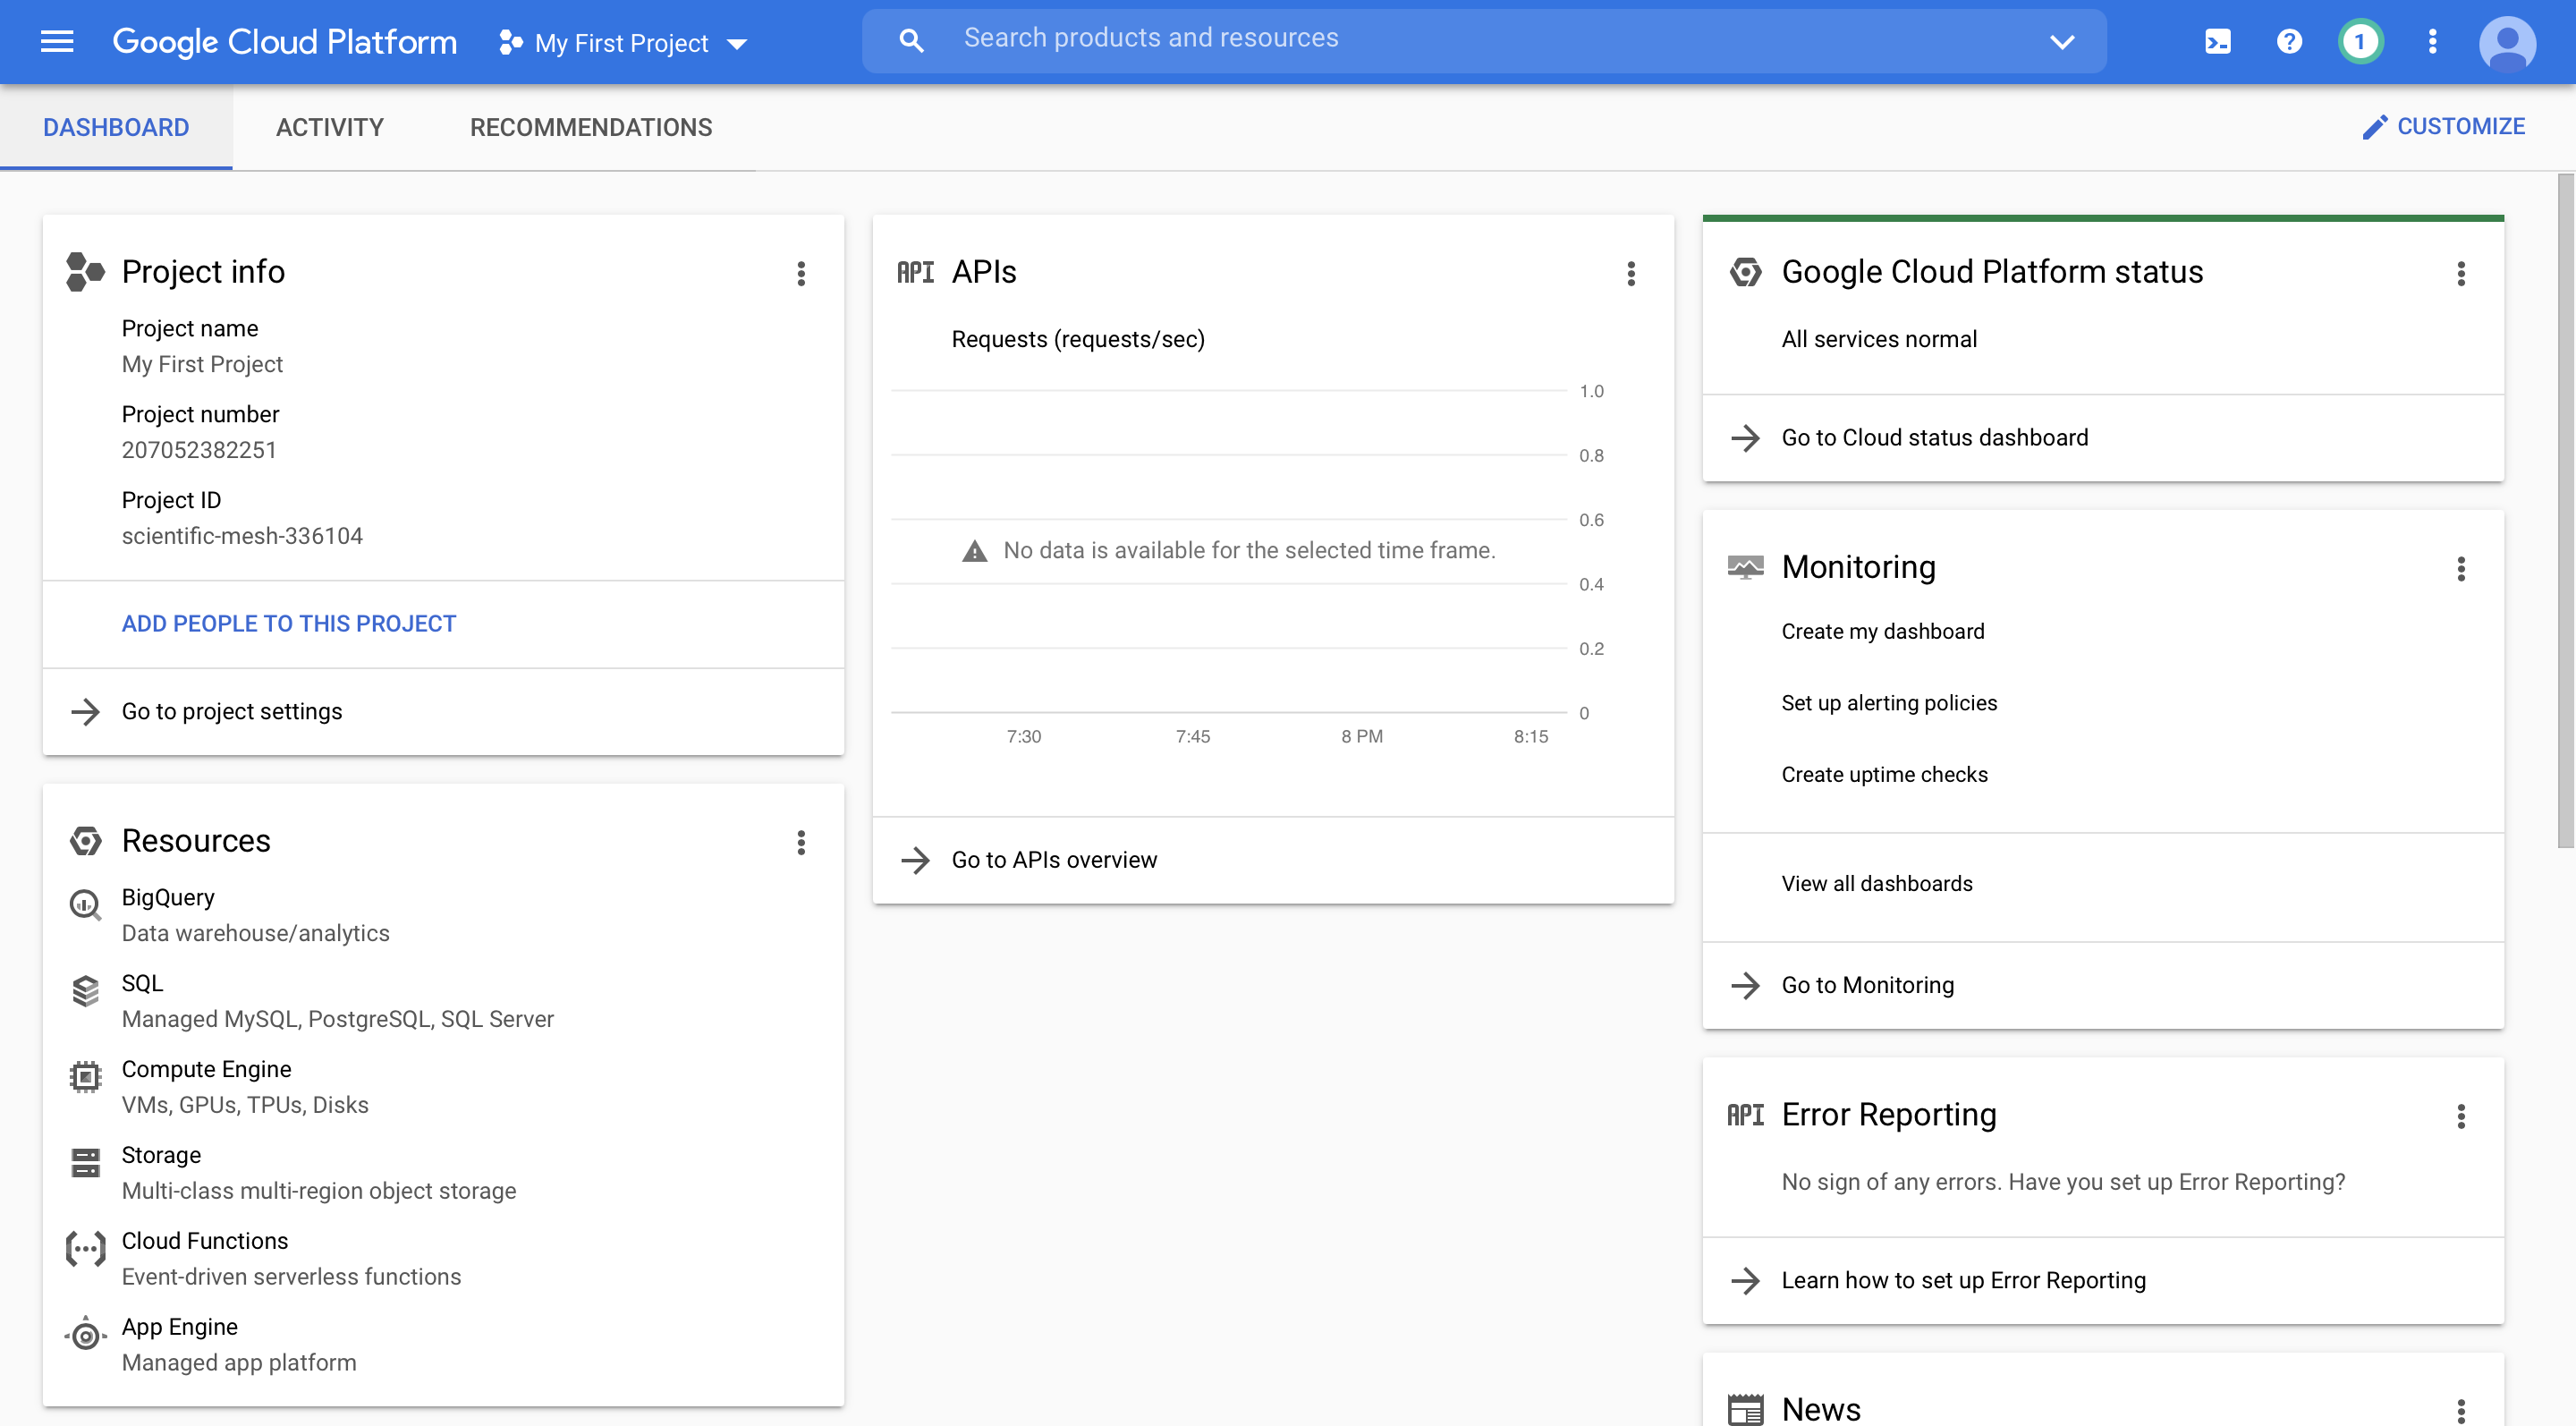Expand the search bar dropdown chevron
Viewport: 2576px width, 1426px height.
[x=2062, y=42]
